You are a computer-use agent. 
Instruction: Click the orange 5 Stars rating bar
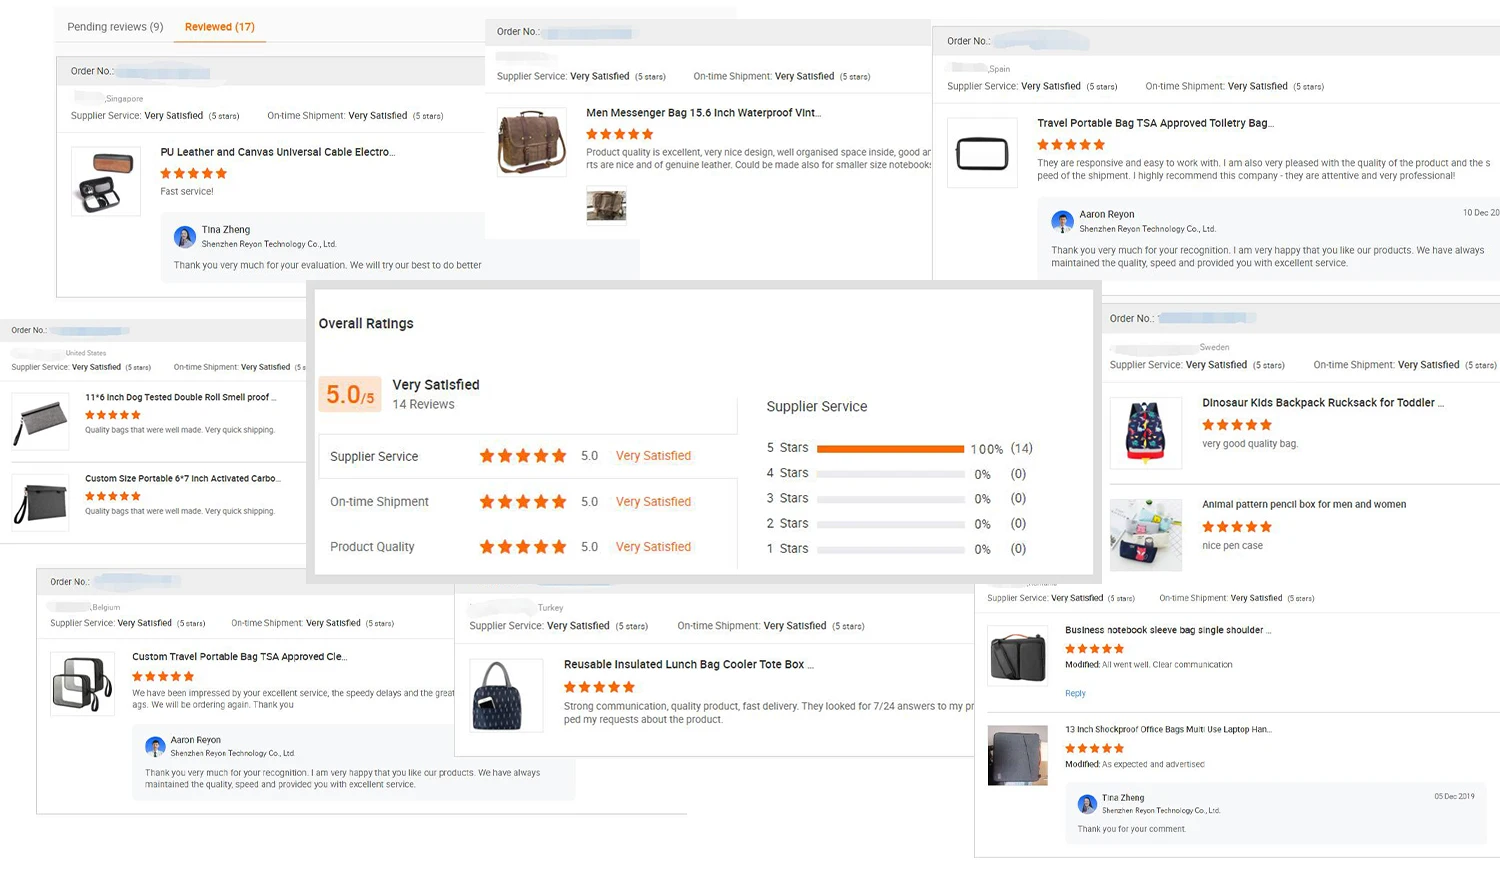pos(890,449)
